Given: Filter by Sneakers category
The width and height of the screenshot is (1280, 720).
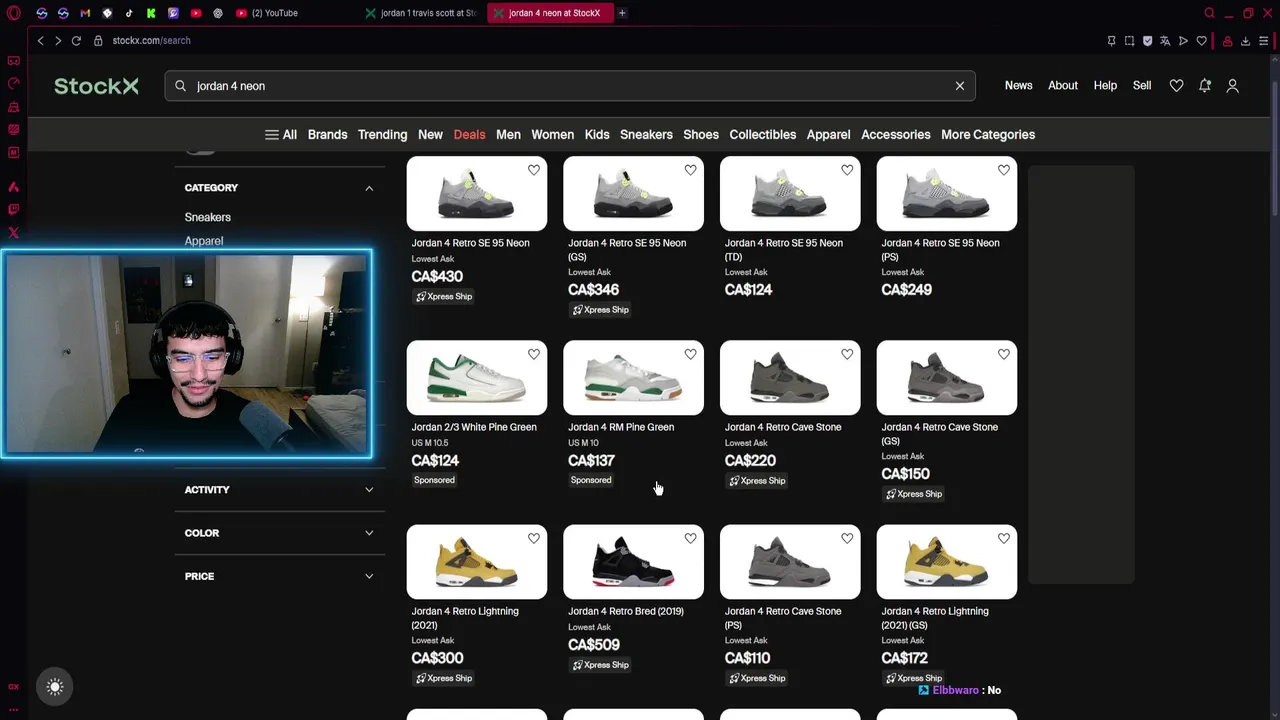Looking at the screenshot, I should 207,217.
